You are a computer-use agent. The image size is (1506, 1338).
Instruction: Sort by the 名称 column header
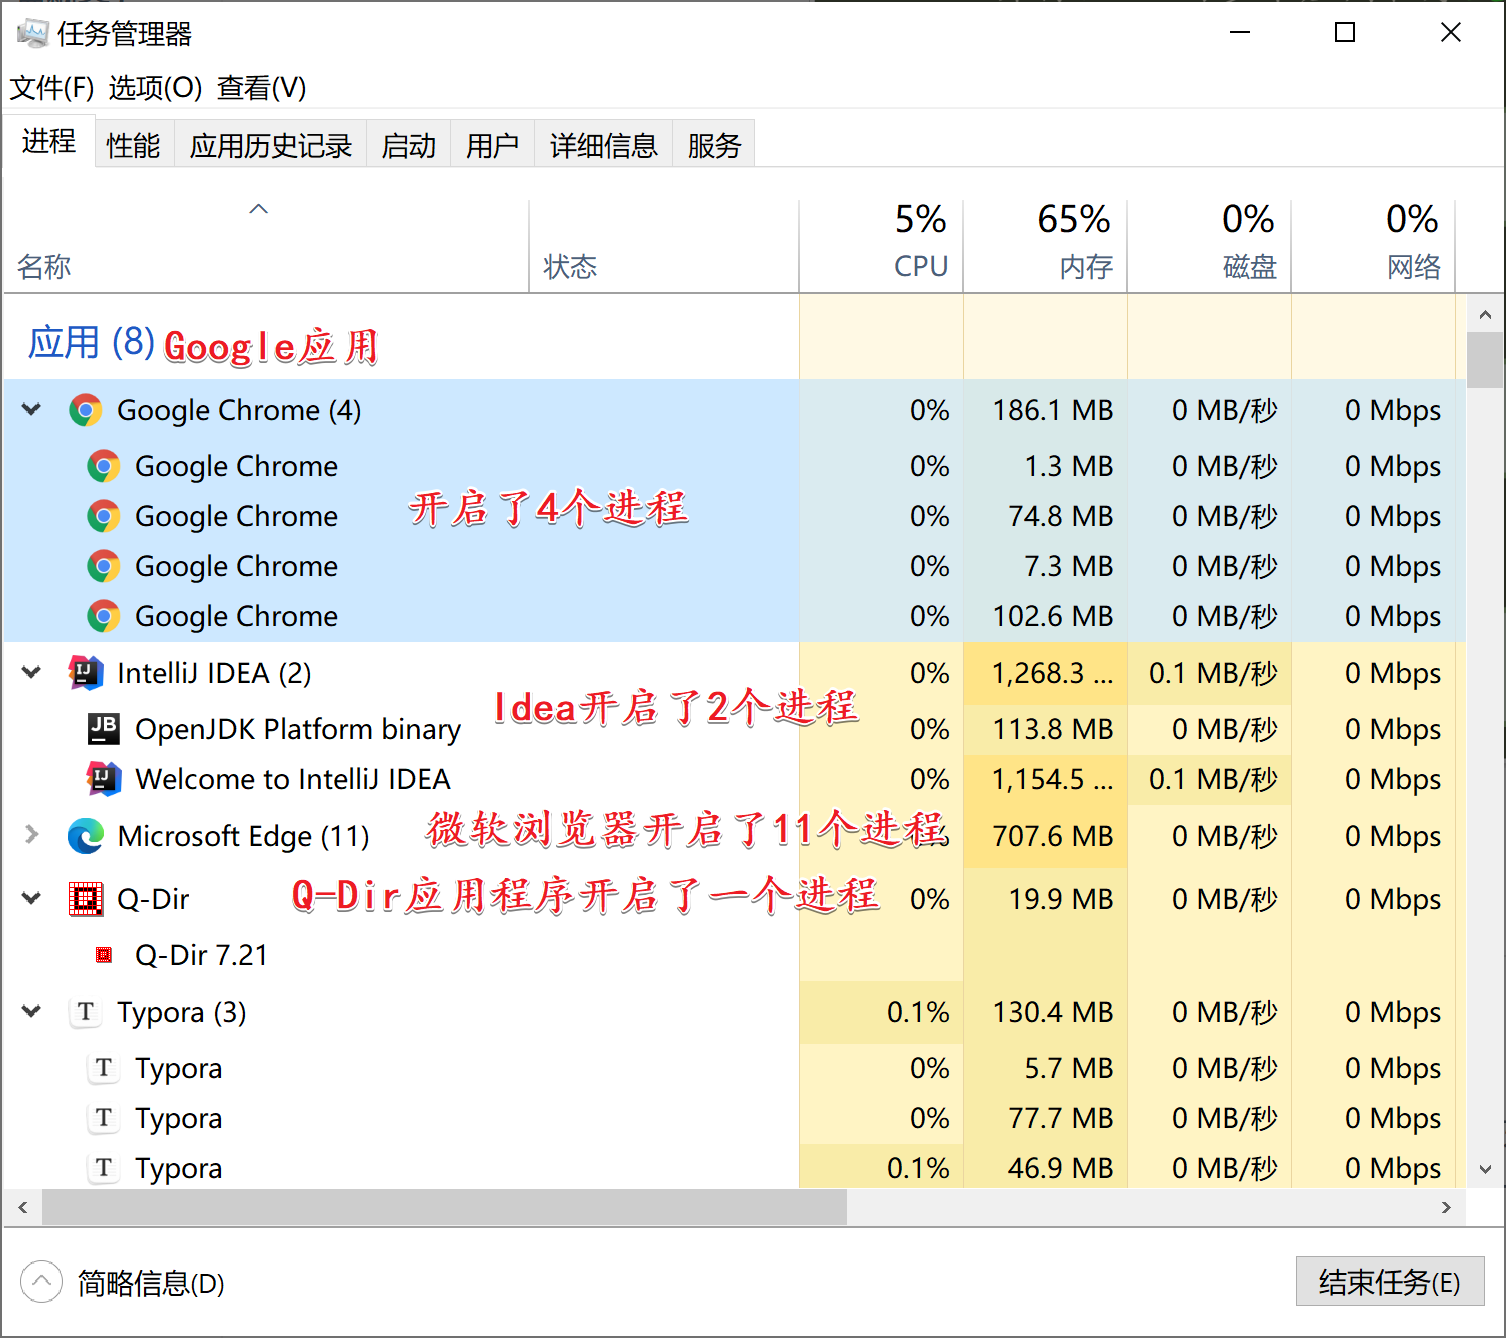(266, 247)
